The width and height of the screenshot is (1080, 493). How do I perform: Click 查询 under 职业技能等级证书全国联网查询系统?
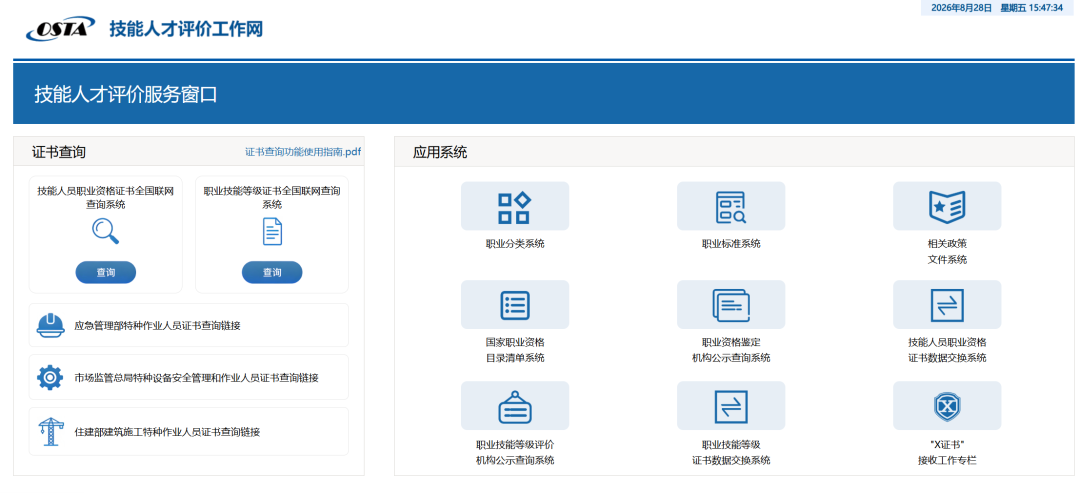point(272,273)
